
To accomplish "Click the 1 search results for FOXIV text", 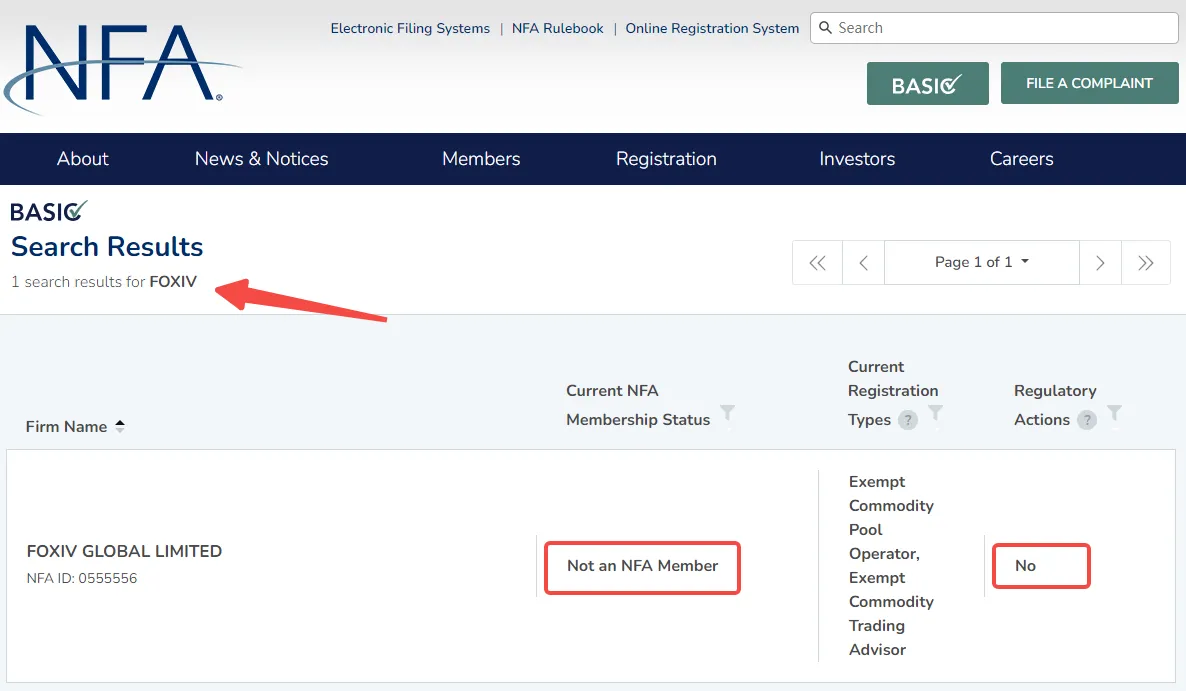I will pos(104,282).
